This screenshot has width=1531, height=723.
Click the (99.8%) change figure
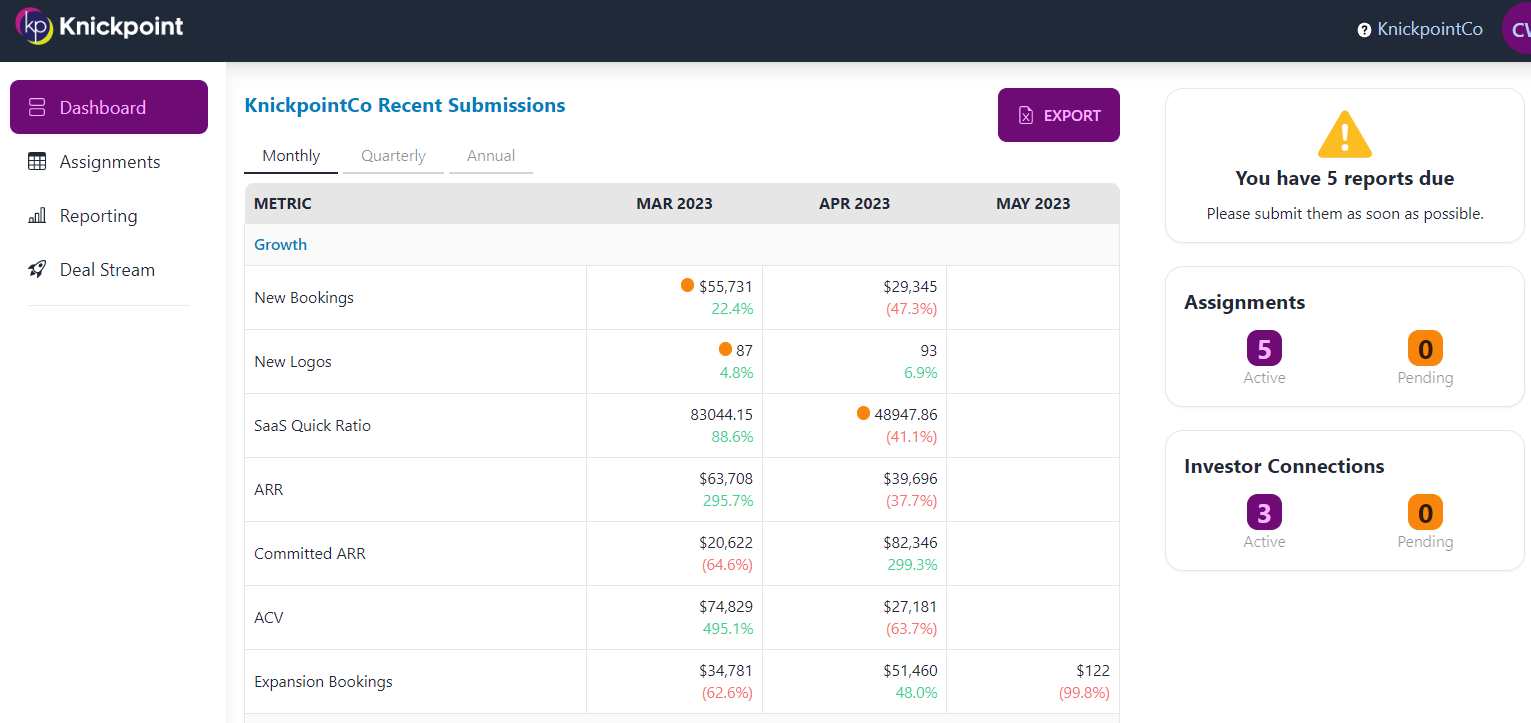tap(1084, 692)
